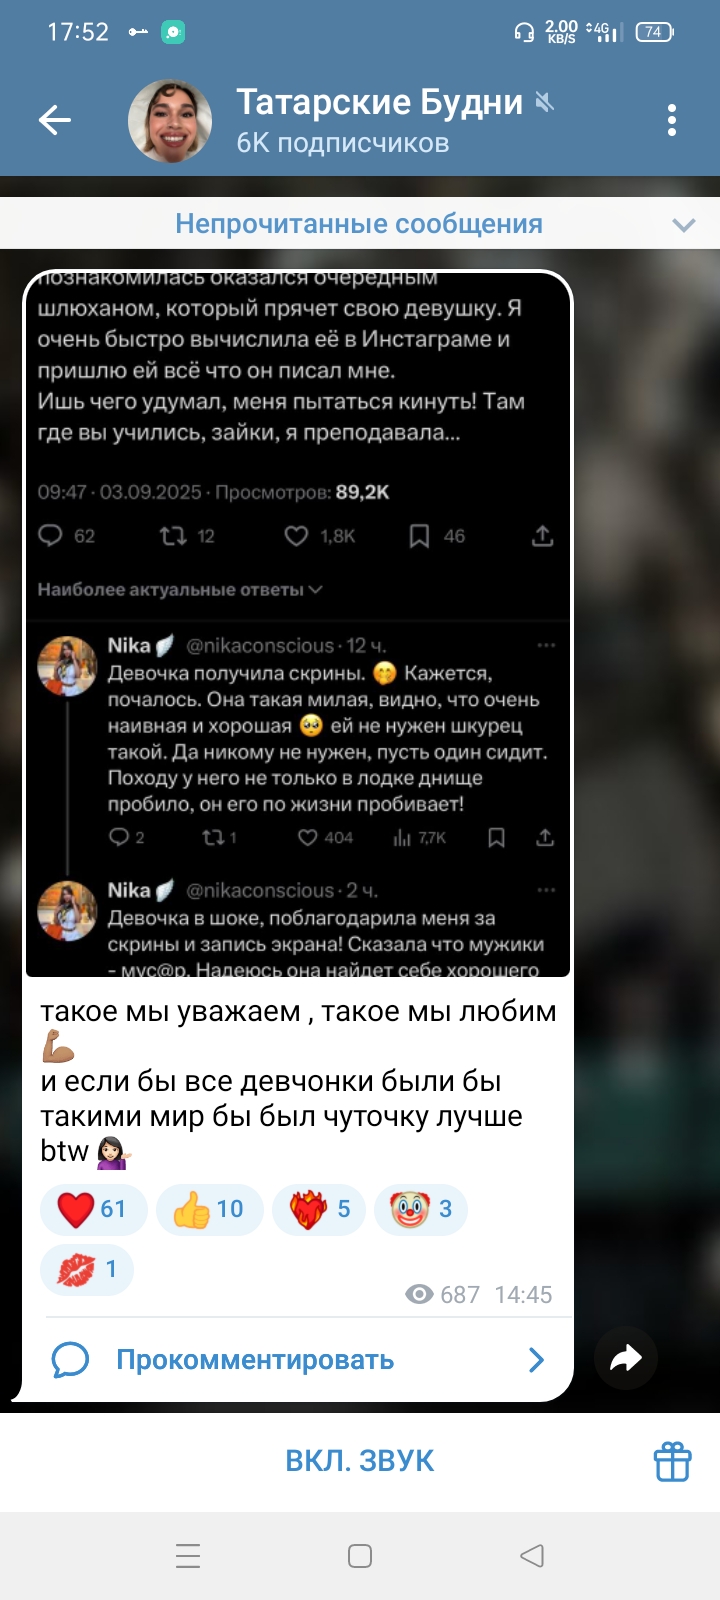Open Android recent apps menu button

click(188, 1556)
